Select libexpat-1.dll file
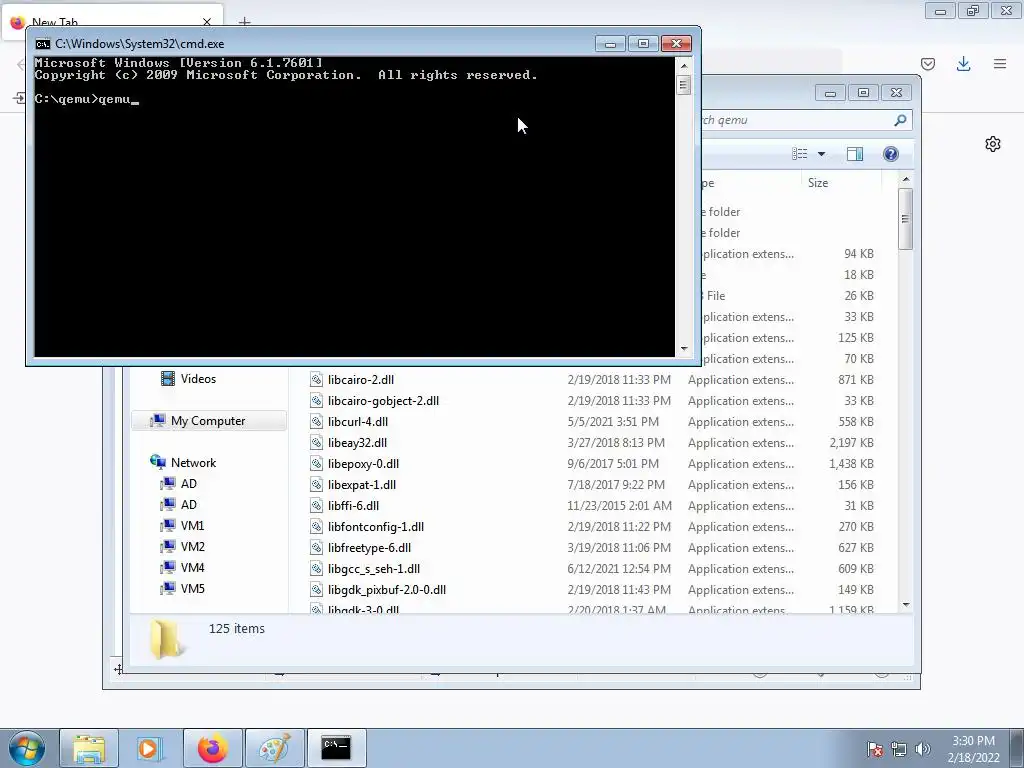This screenshot has width=1024, height=768. click(x=362, y=485)
